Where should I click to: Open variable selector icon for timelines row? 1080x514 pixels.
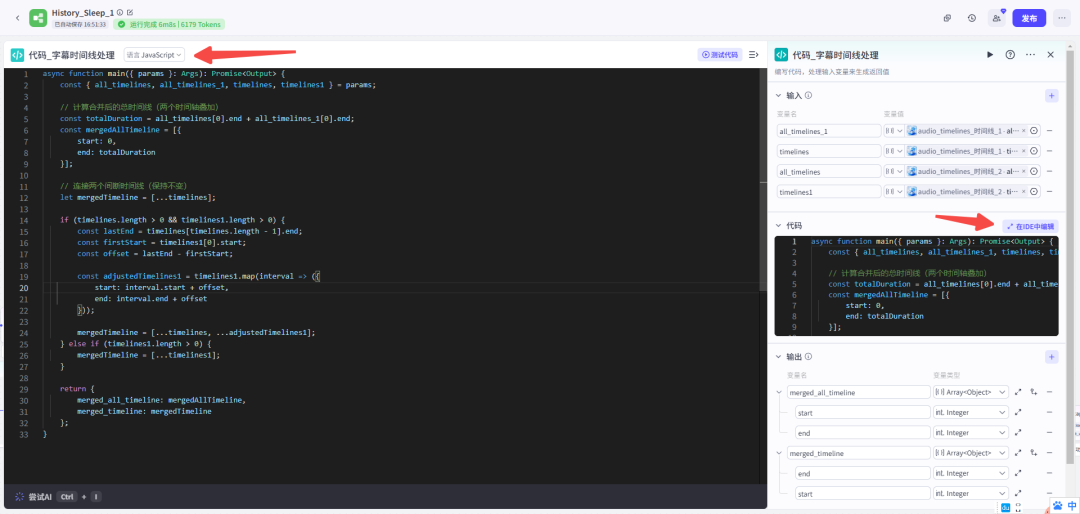pos(1034,151)
